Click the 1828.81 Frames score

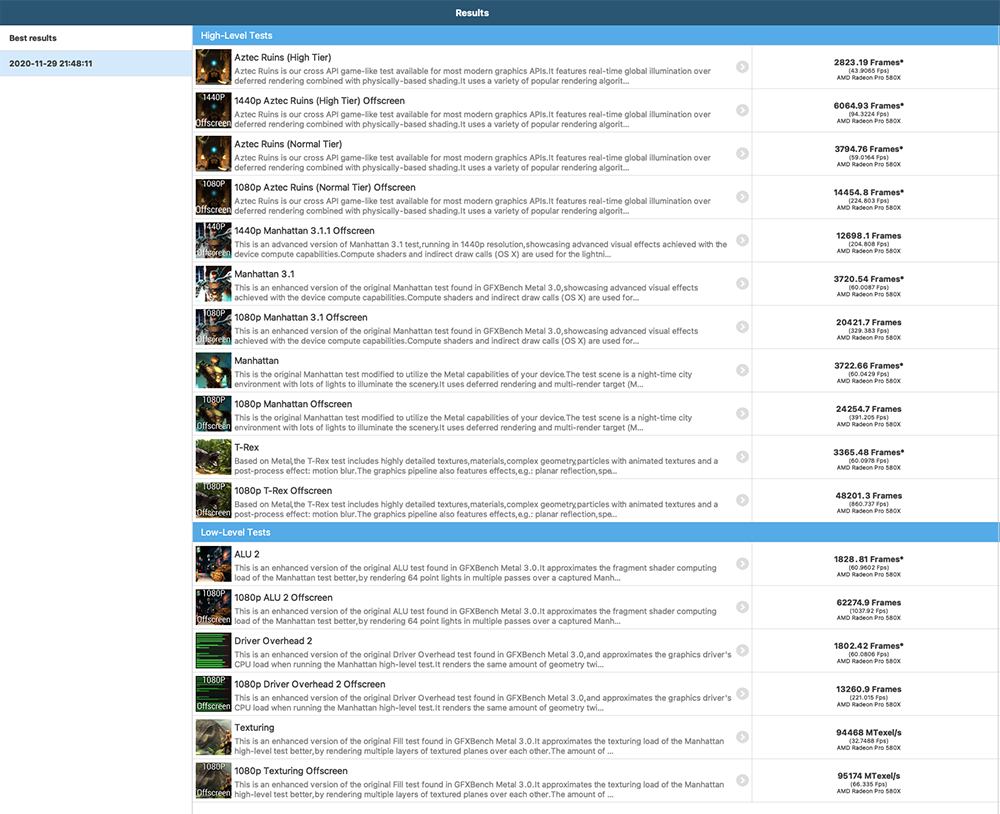tap(869, 559)
